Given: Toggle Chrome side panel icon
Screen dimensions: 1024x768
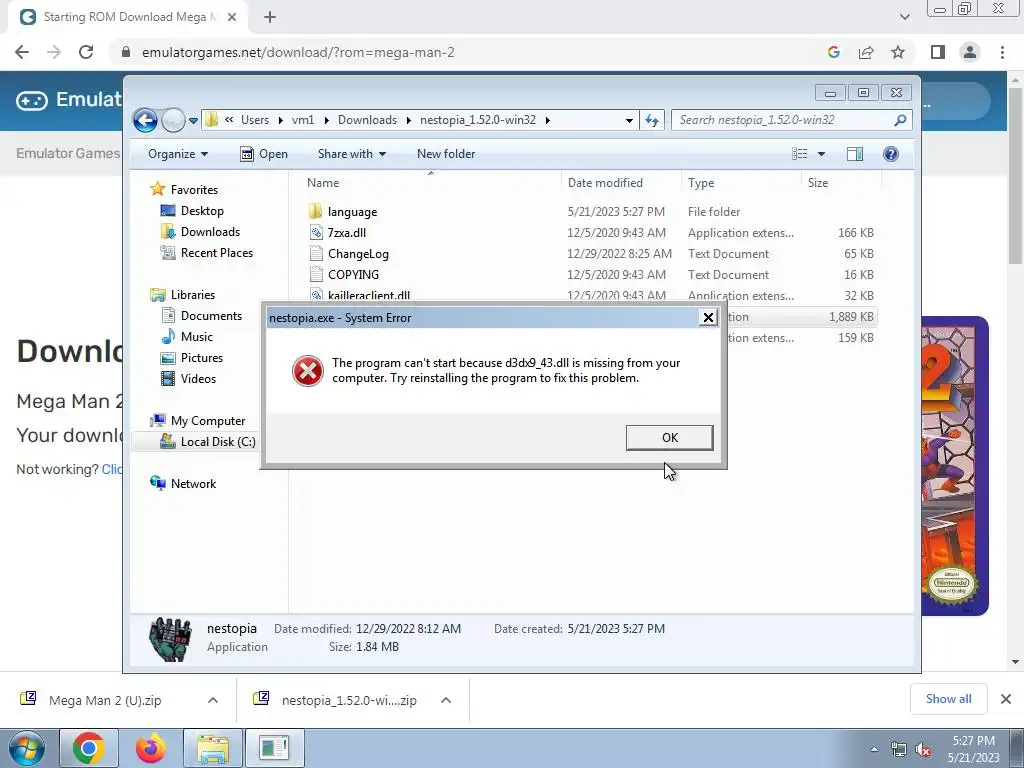Looking at the screenshot, I should click(x=938, y=52).
